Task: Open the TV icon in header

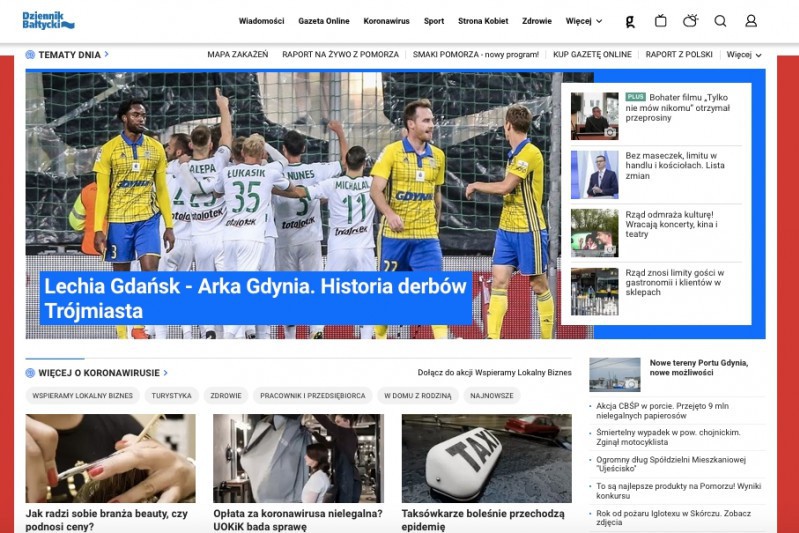Action: 660,21
